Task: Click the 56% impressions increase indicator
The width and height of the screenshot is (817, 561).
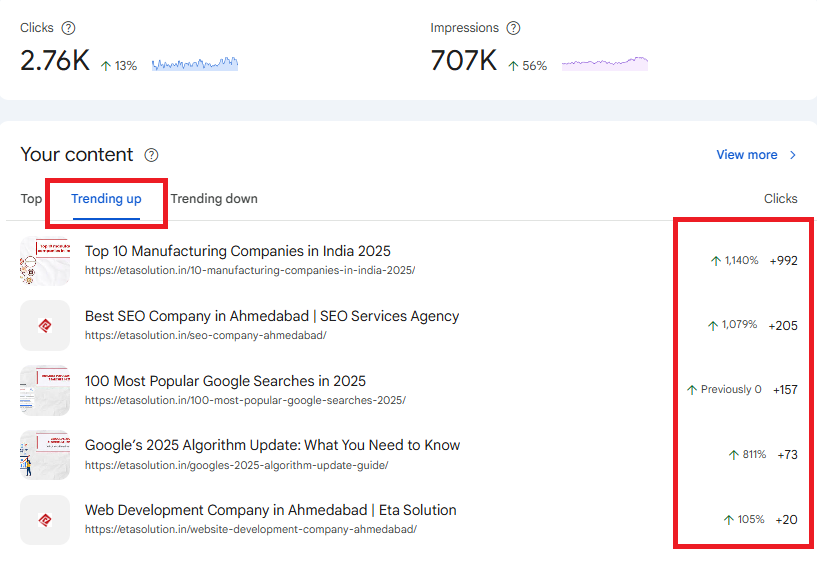Action: click(527, 66)
